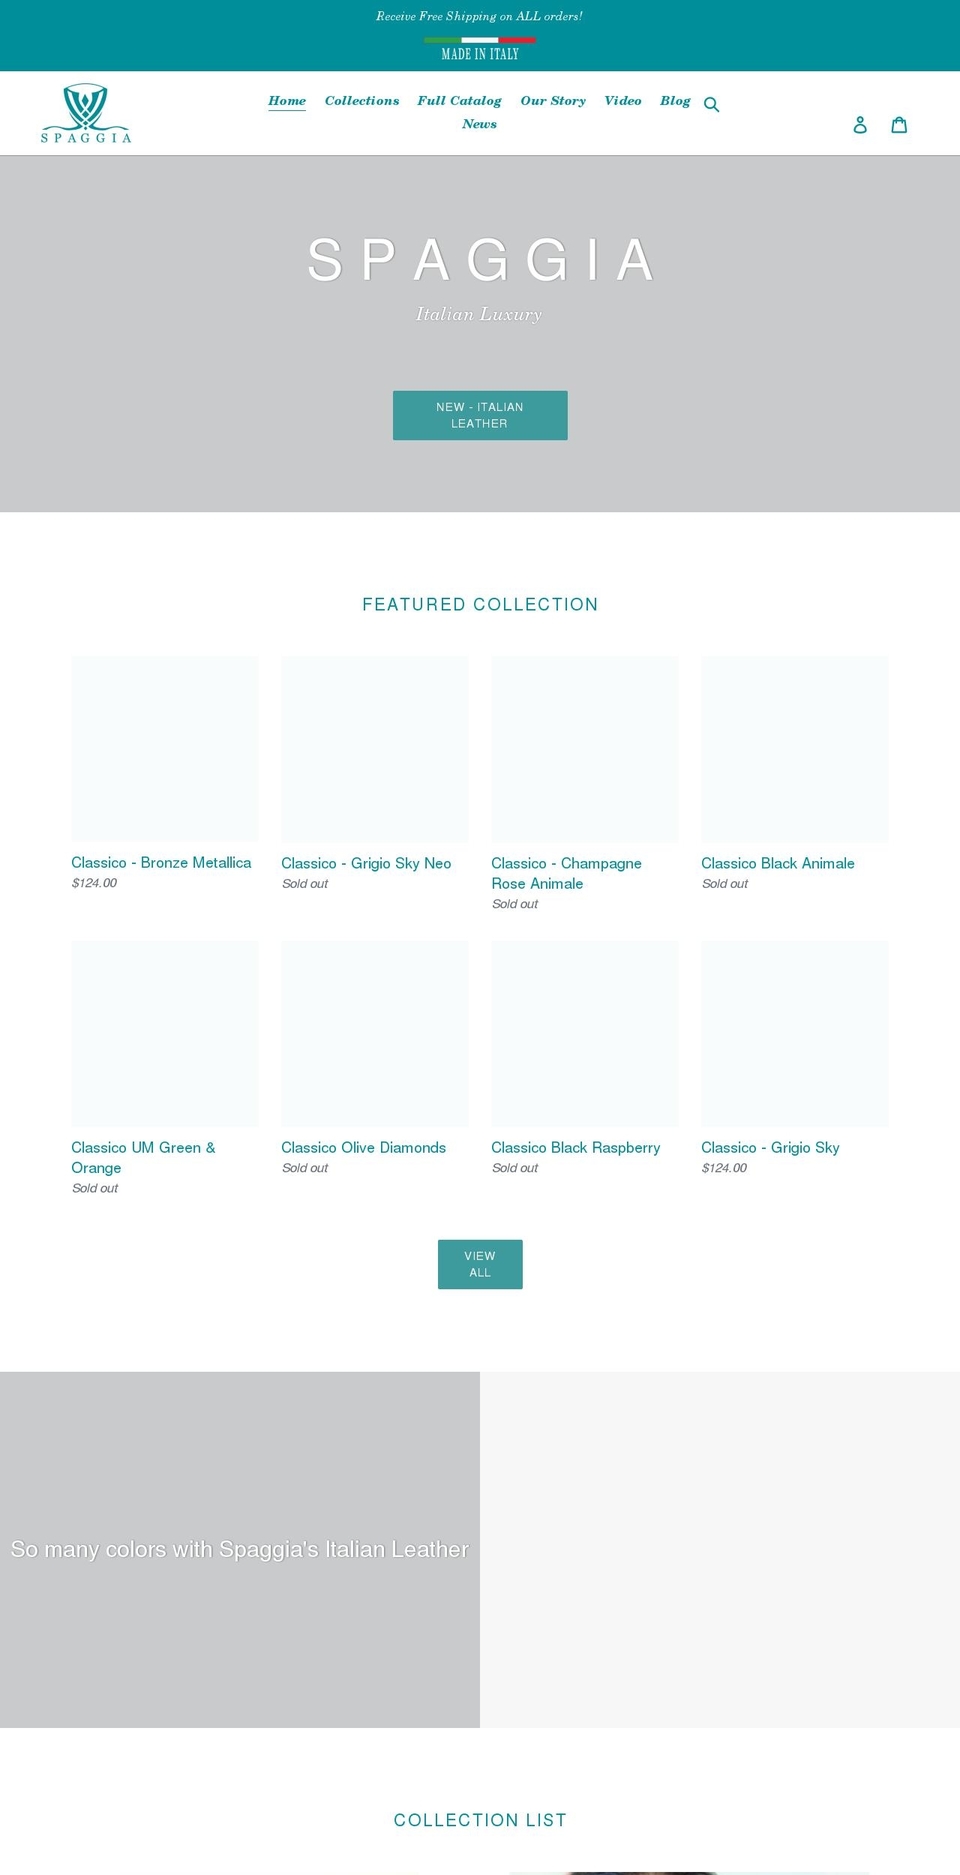Click the free shipping announcement bar text
Screen dimensions: 960x1875
[x=480, y=16]
